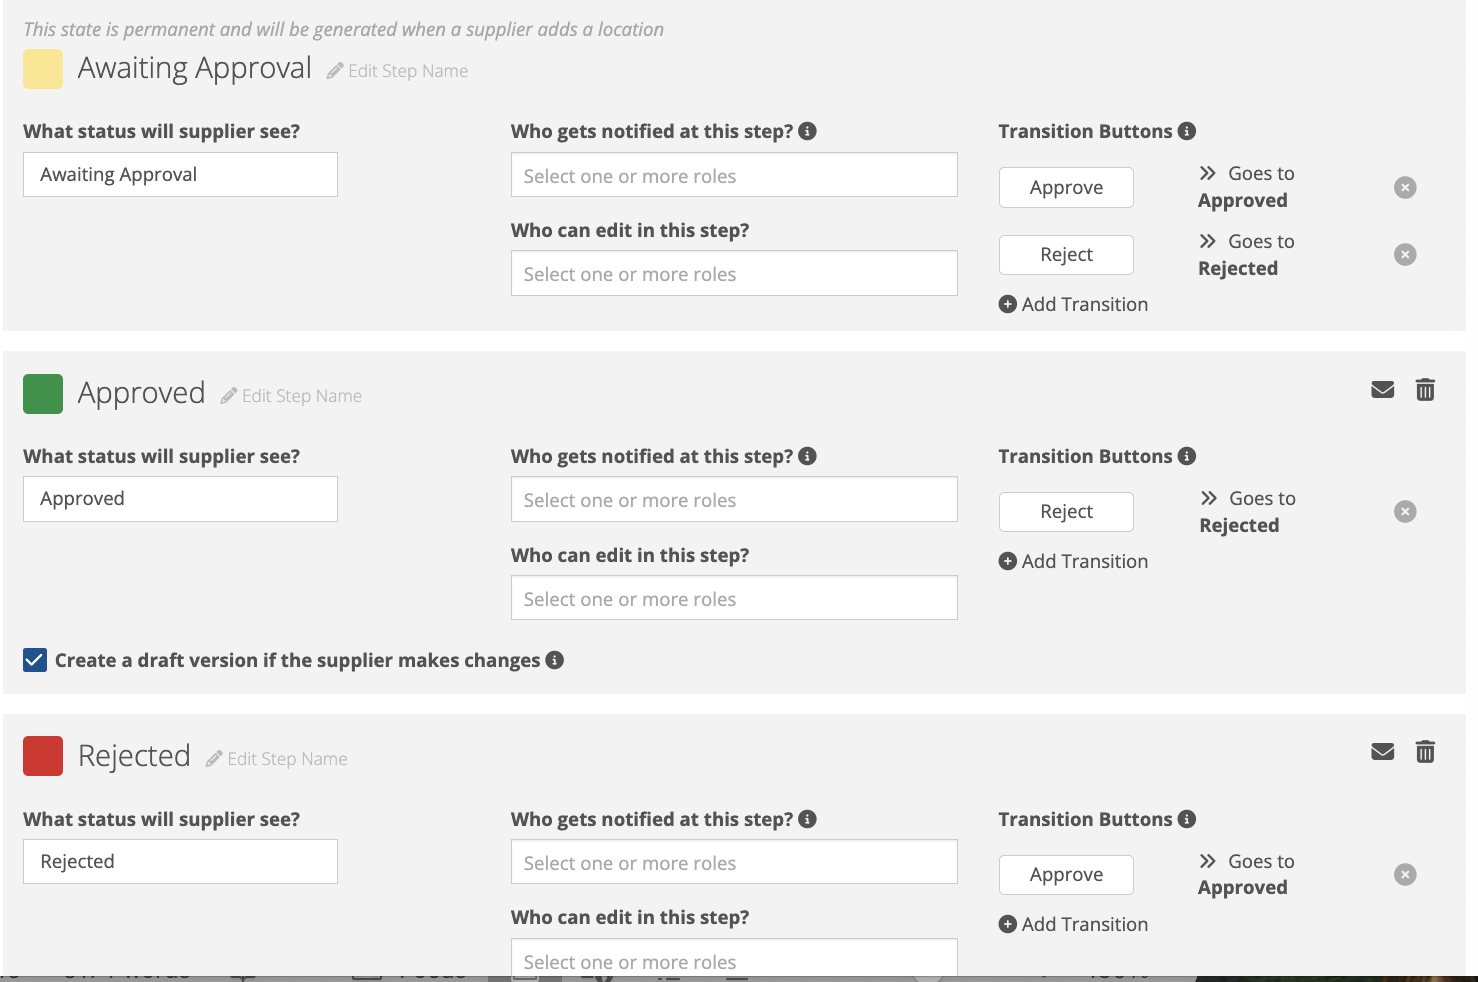Remove the Reject transition in Approved step
Screen dimensions: 1478x982
tap(1405, 512)
